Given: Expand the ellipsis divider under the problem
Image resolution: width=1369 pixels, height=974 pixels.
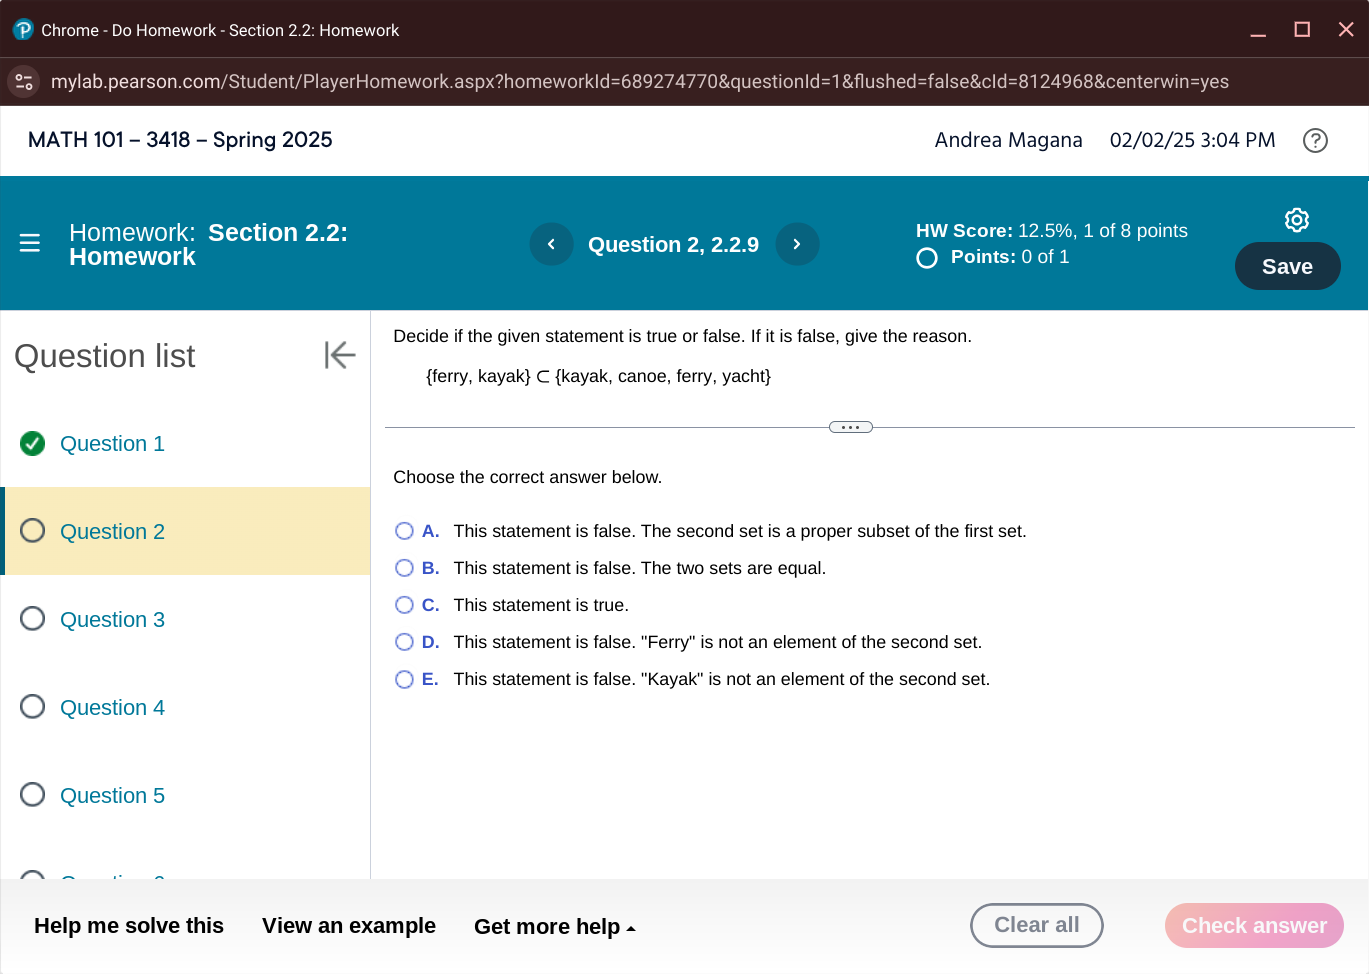Looking at the screenshot, I should click(x=850, y=426).
